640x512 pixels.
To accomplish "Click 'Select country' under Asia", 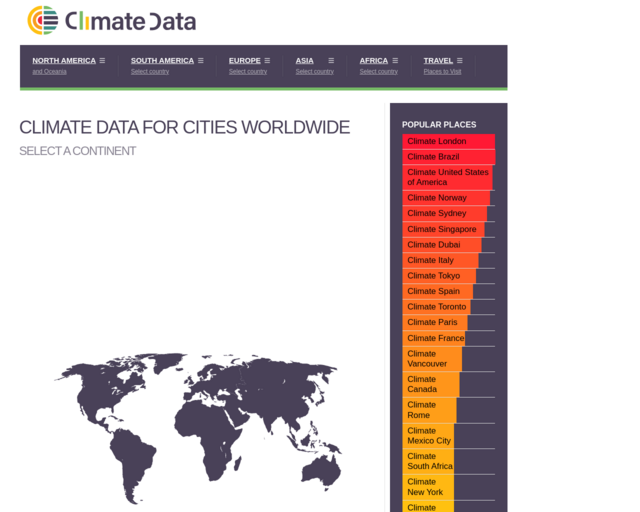I will pos(315,71).
